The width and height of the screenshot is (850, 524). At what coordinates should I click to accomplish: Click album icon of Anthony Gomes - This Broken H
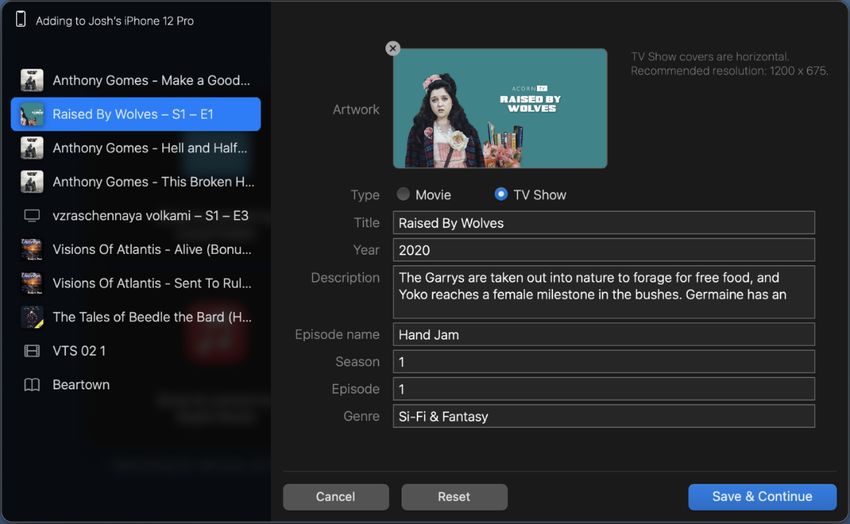pyautogui.click(x=32, y=182)
